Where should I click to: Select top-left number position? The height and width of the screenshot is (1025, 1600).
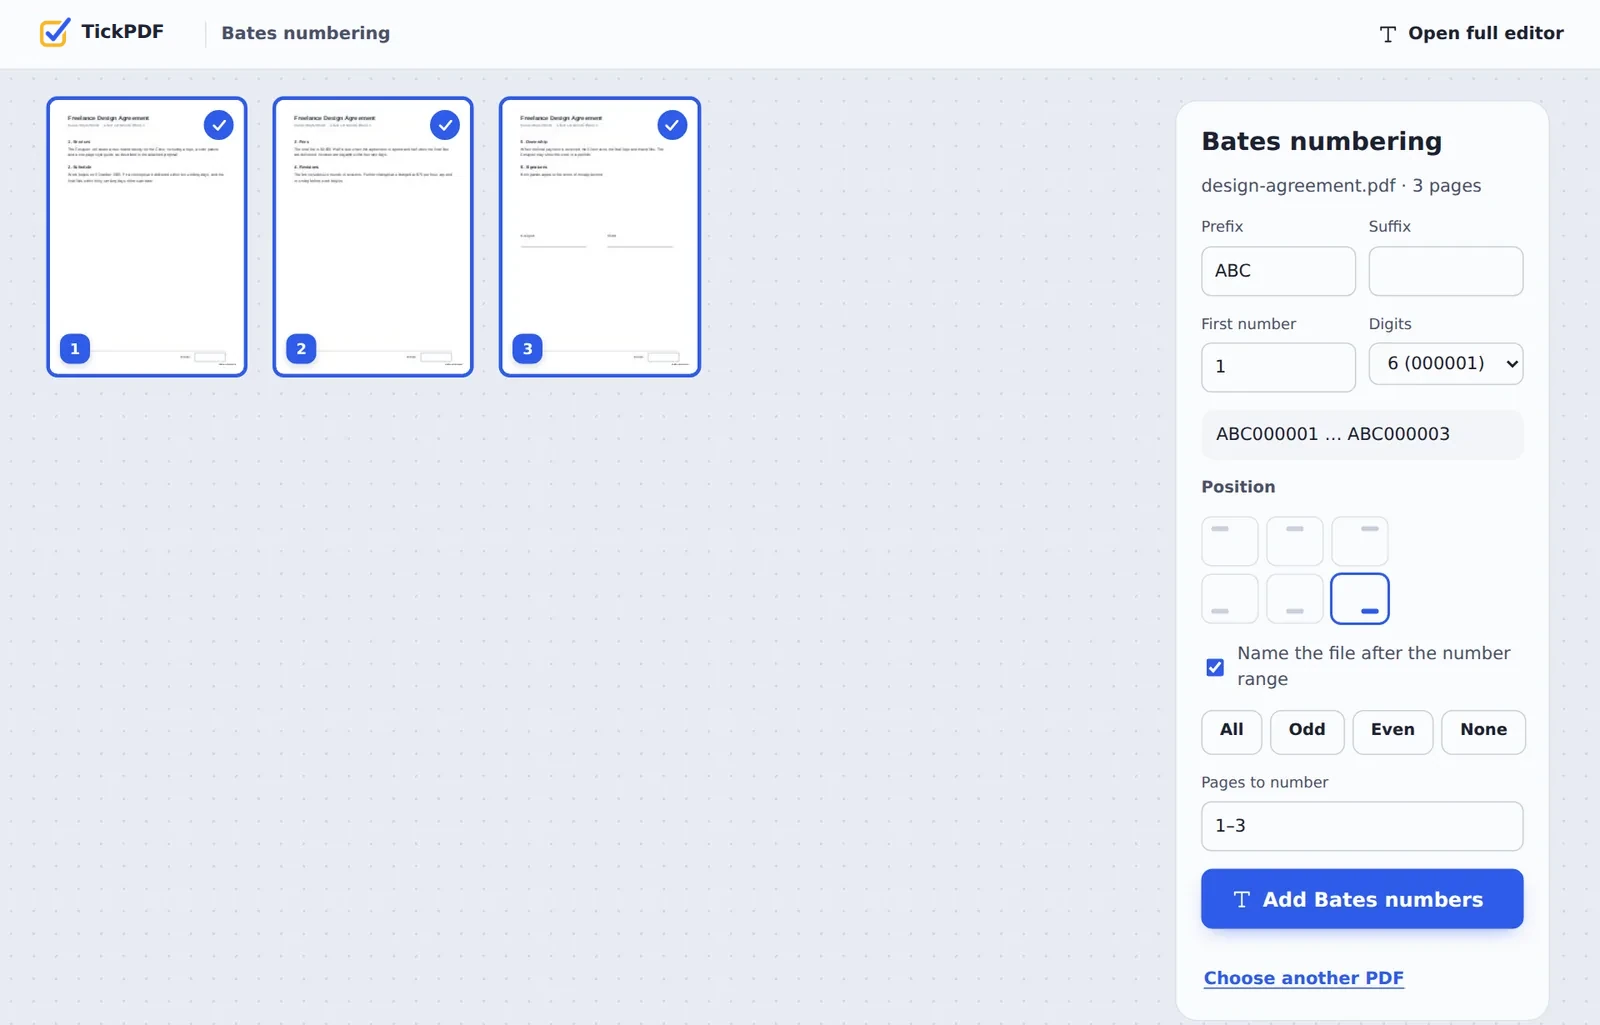1229,541
